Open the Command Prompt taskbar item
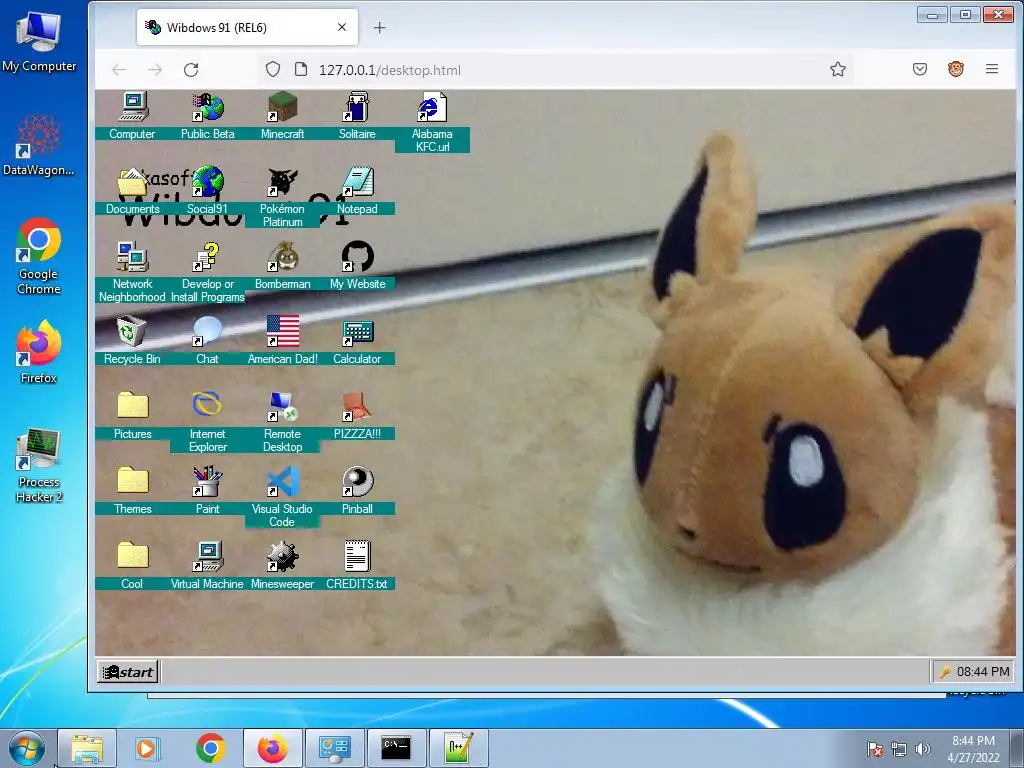Viewport: 1024px width, 768px height. coord(396,748)
